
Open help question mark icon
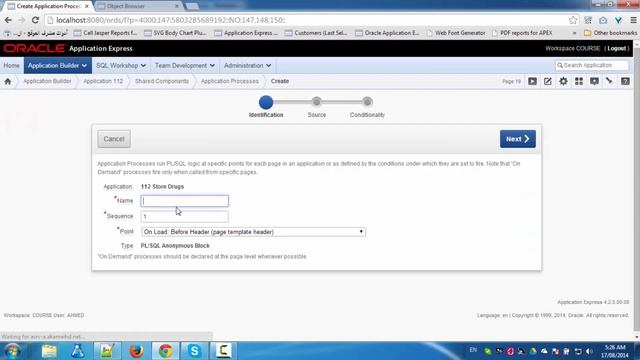tap(625, 81)
